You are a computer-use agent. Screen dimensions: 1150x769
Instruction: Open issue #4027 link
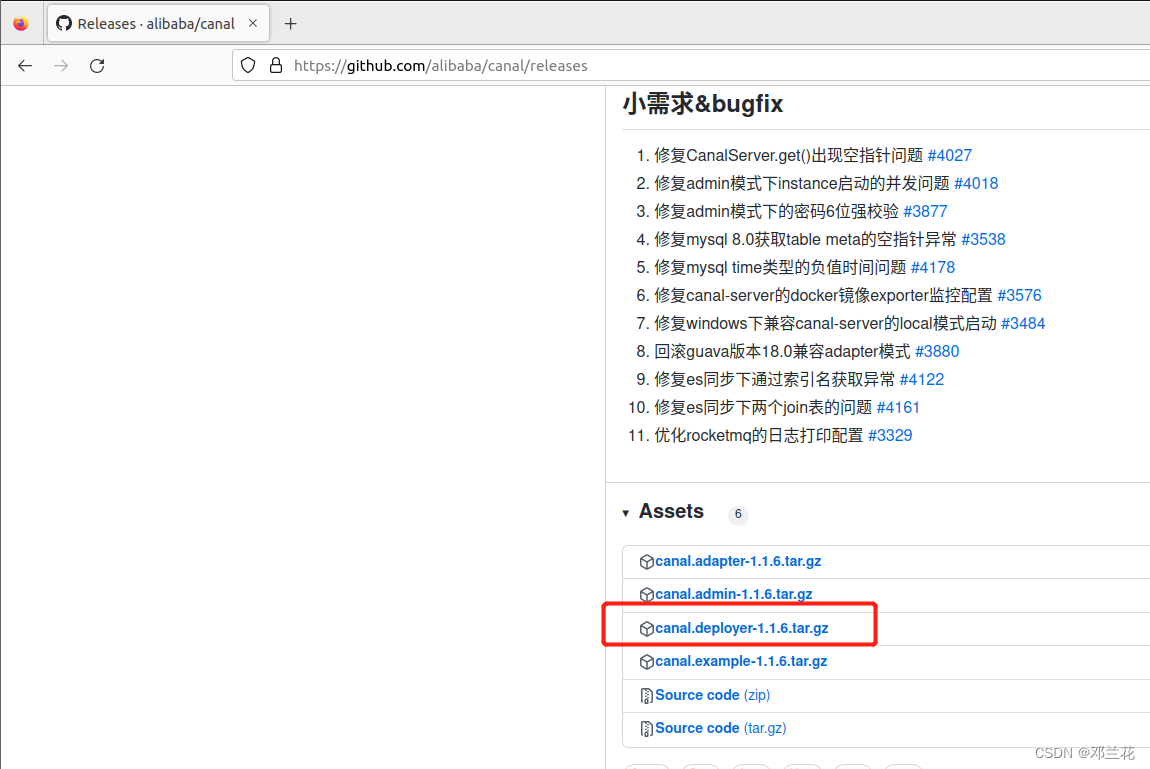[x=950, y=155]
